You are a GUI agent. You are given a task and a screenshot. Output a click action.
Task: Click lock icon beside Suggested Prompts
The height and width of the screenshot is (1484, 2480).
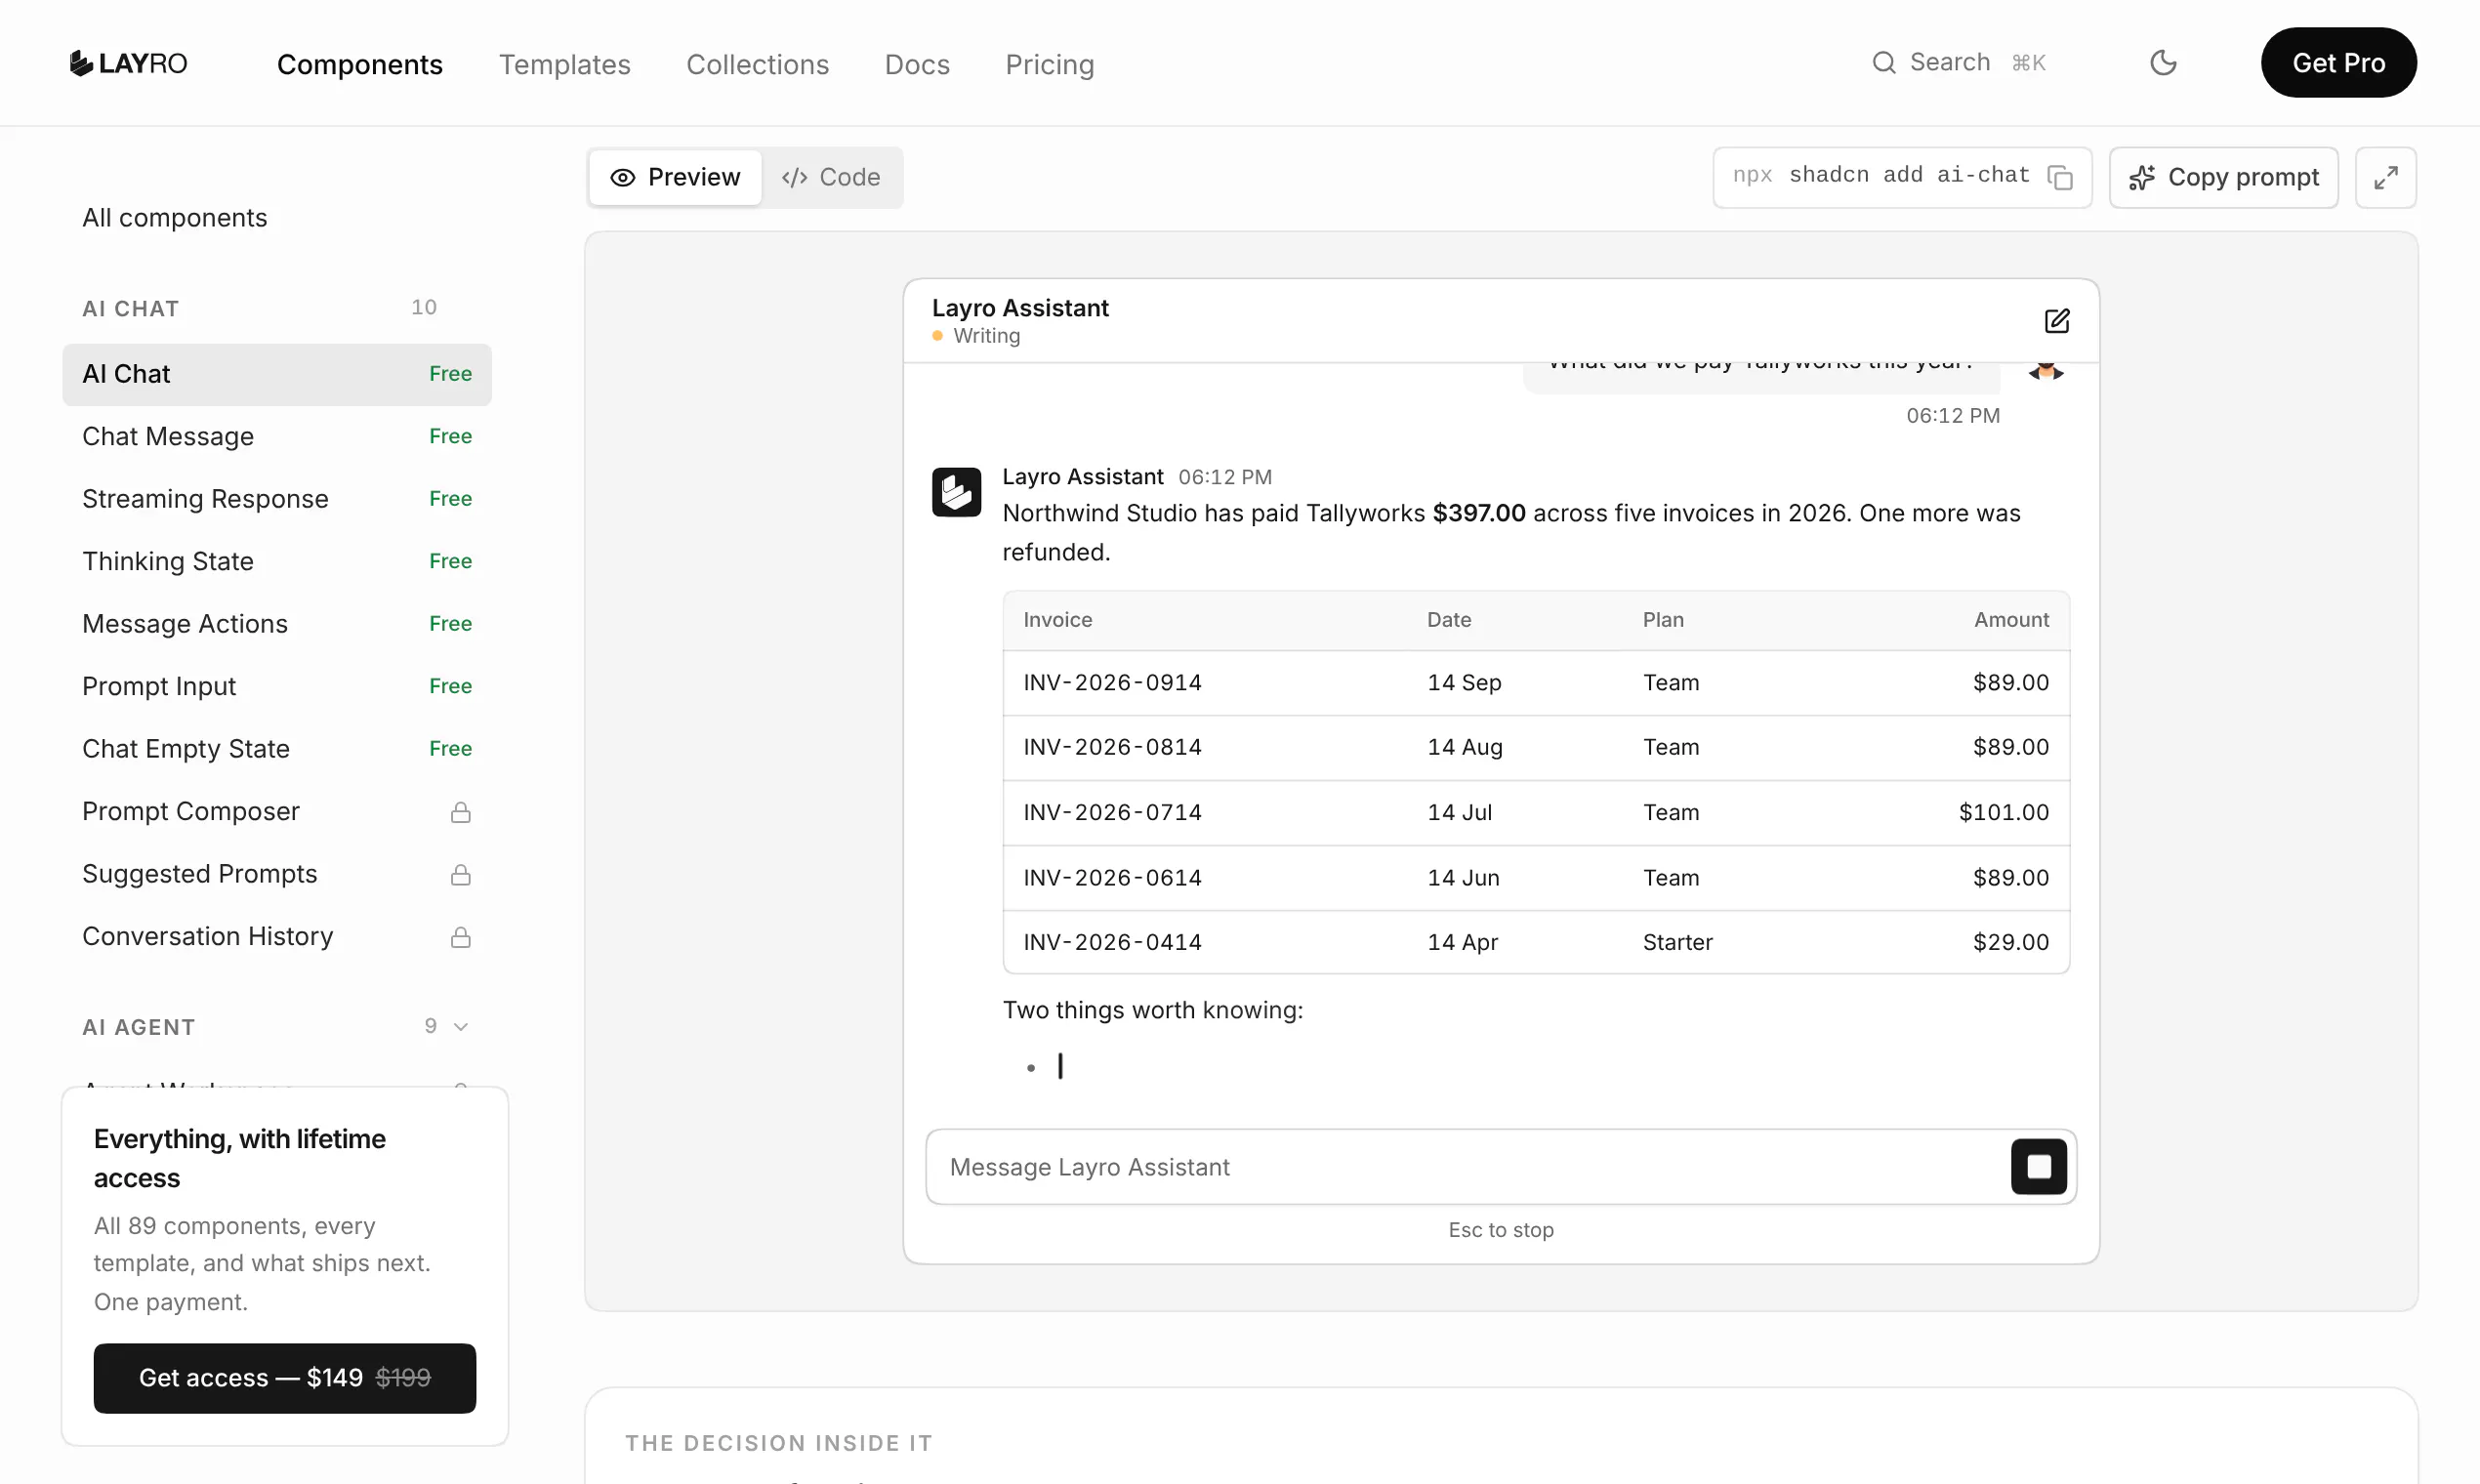460,875
